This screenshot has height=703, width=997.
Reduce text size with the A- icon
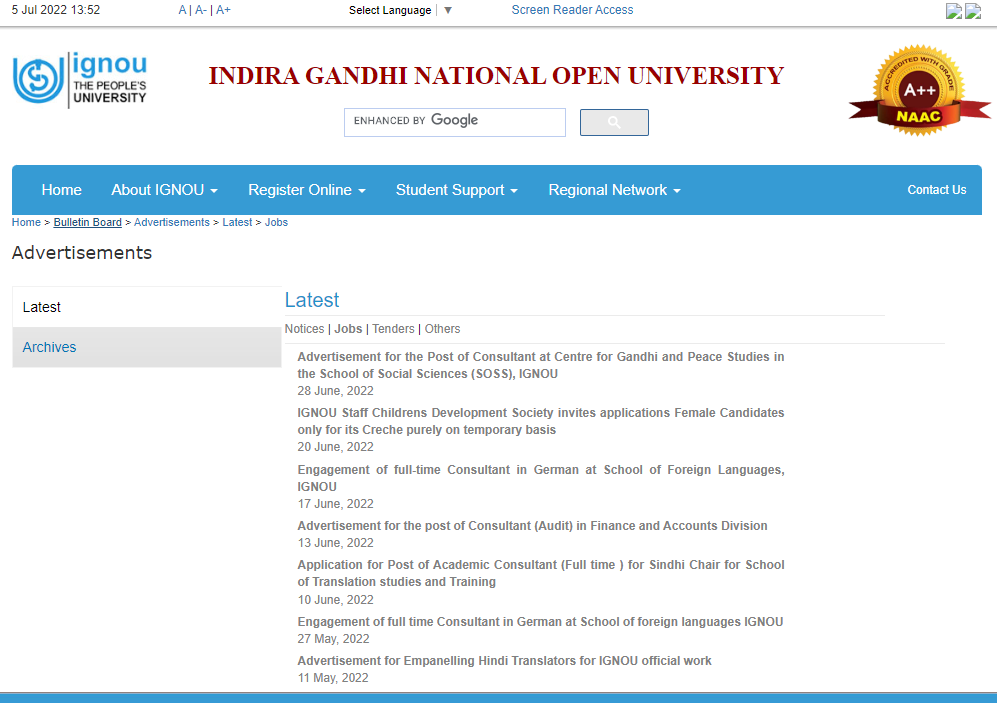click(x=200, y=9)
